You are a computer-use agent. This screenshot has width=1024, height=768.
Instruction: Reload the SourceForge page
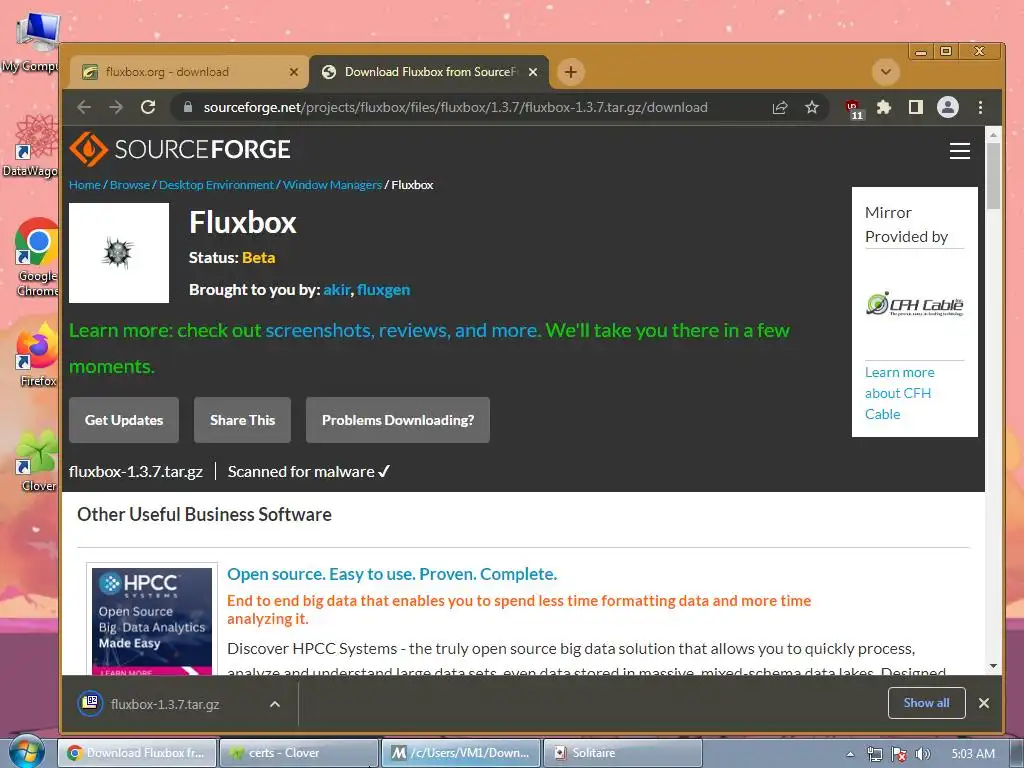[148, 107]
